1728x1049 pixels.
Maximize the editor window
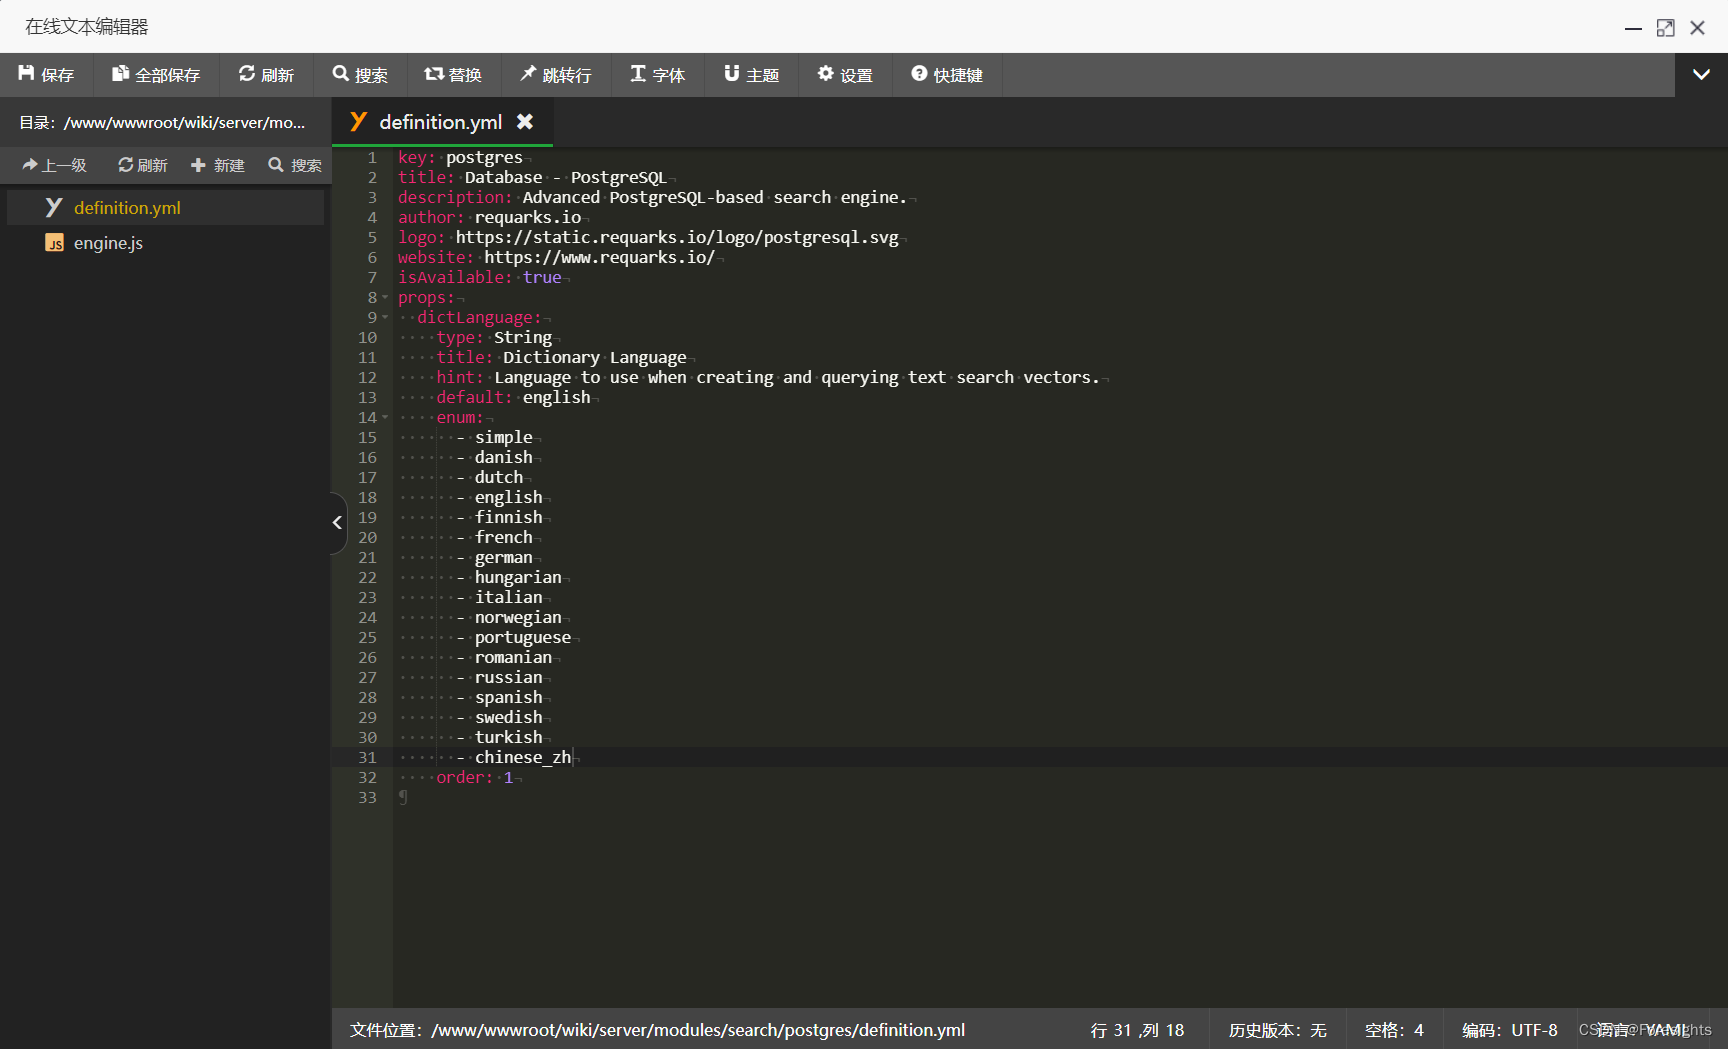pos(1665,28)
